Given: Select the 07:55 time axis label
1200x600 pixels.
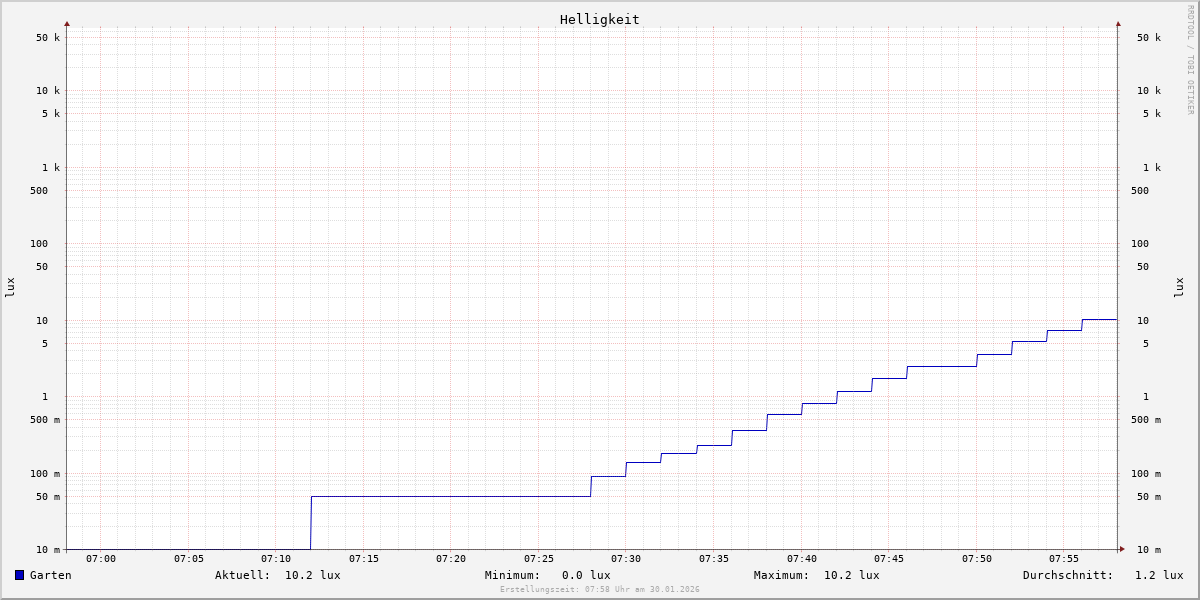Looking at the screenshot, I should (1064, 559).
